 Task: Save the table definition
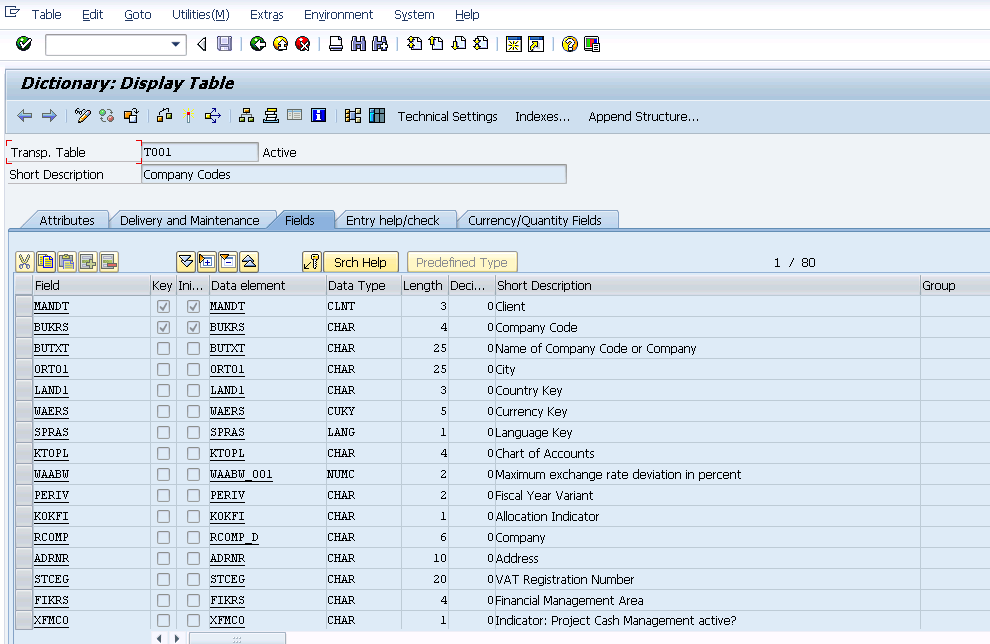point(226,44)
